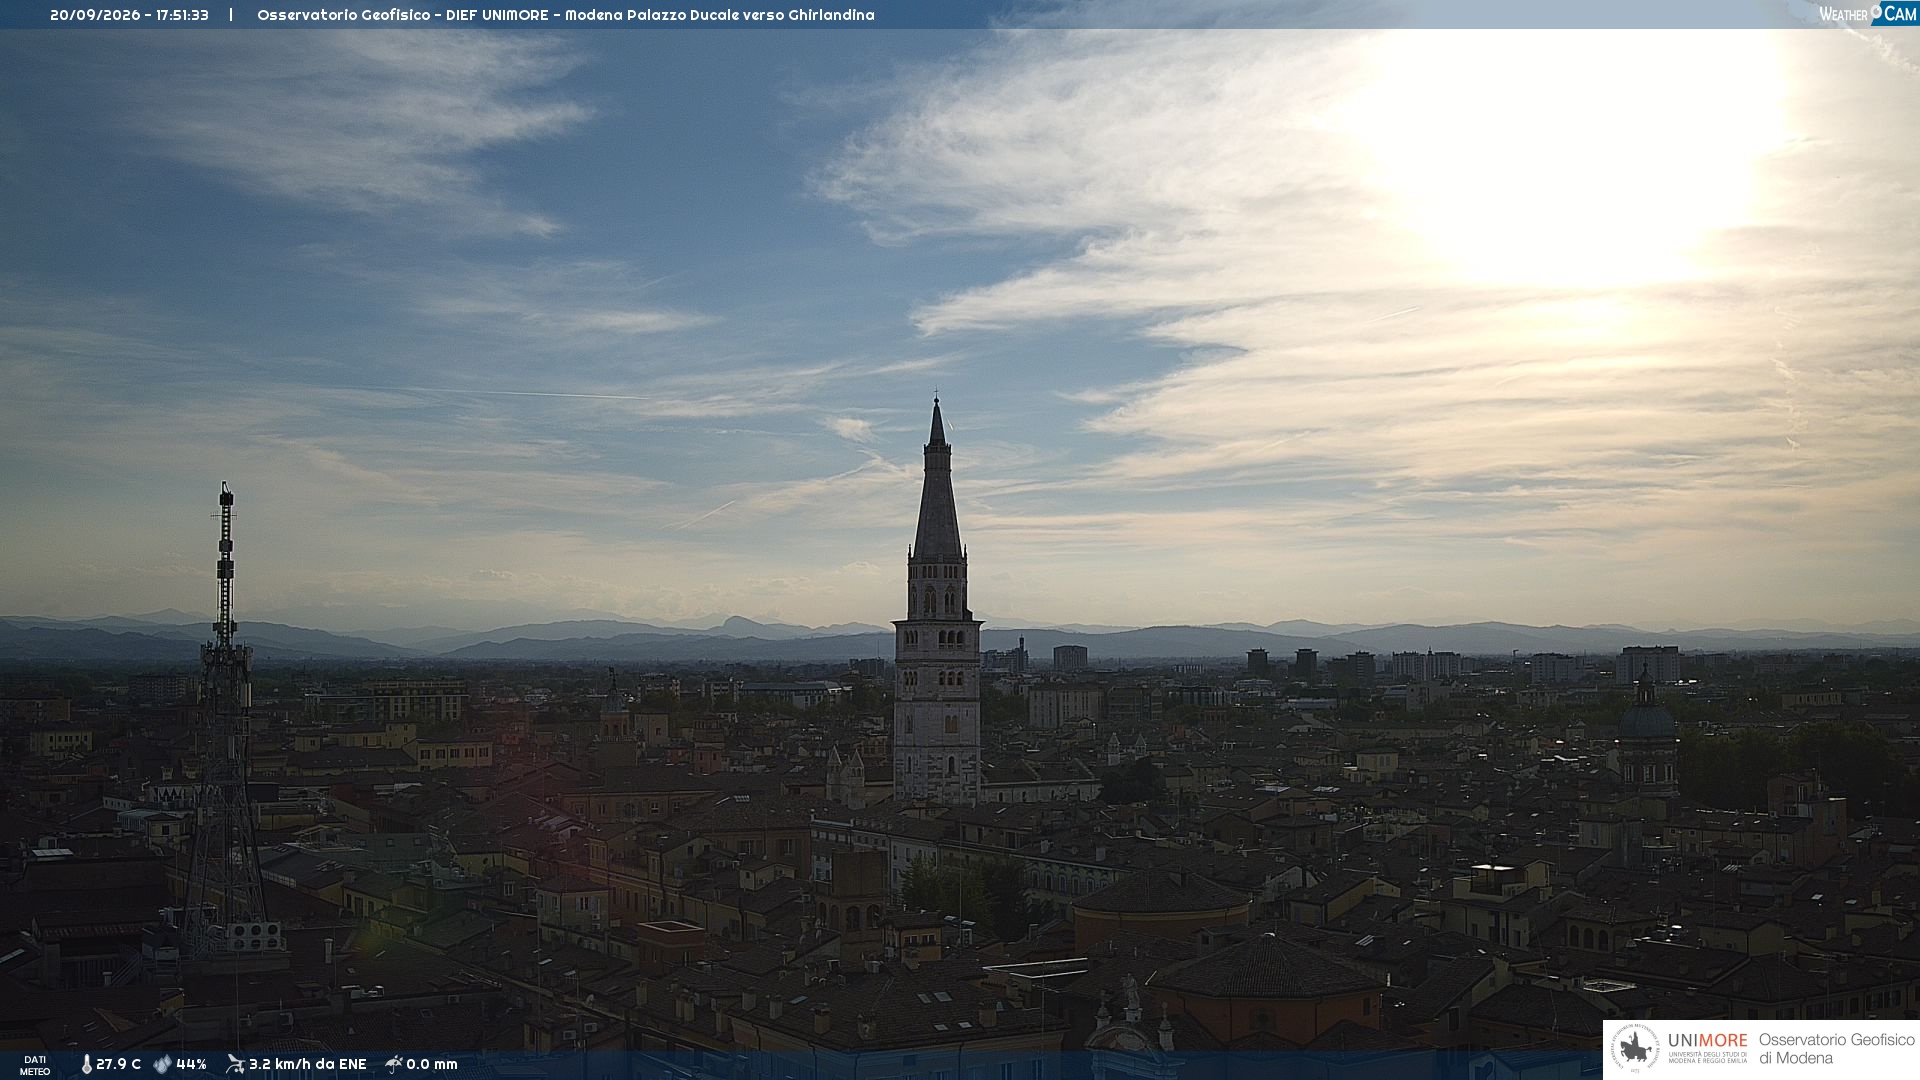This screenshot has width=1920, height=1080.
Task: Click the 3.2 km/h da ENE wind reading
Action: pyautogui.click(x=308, y=1065)
